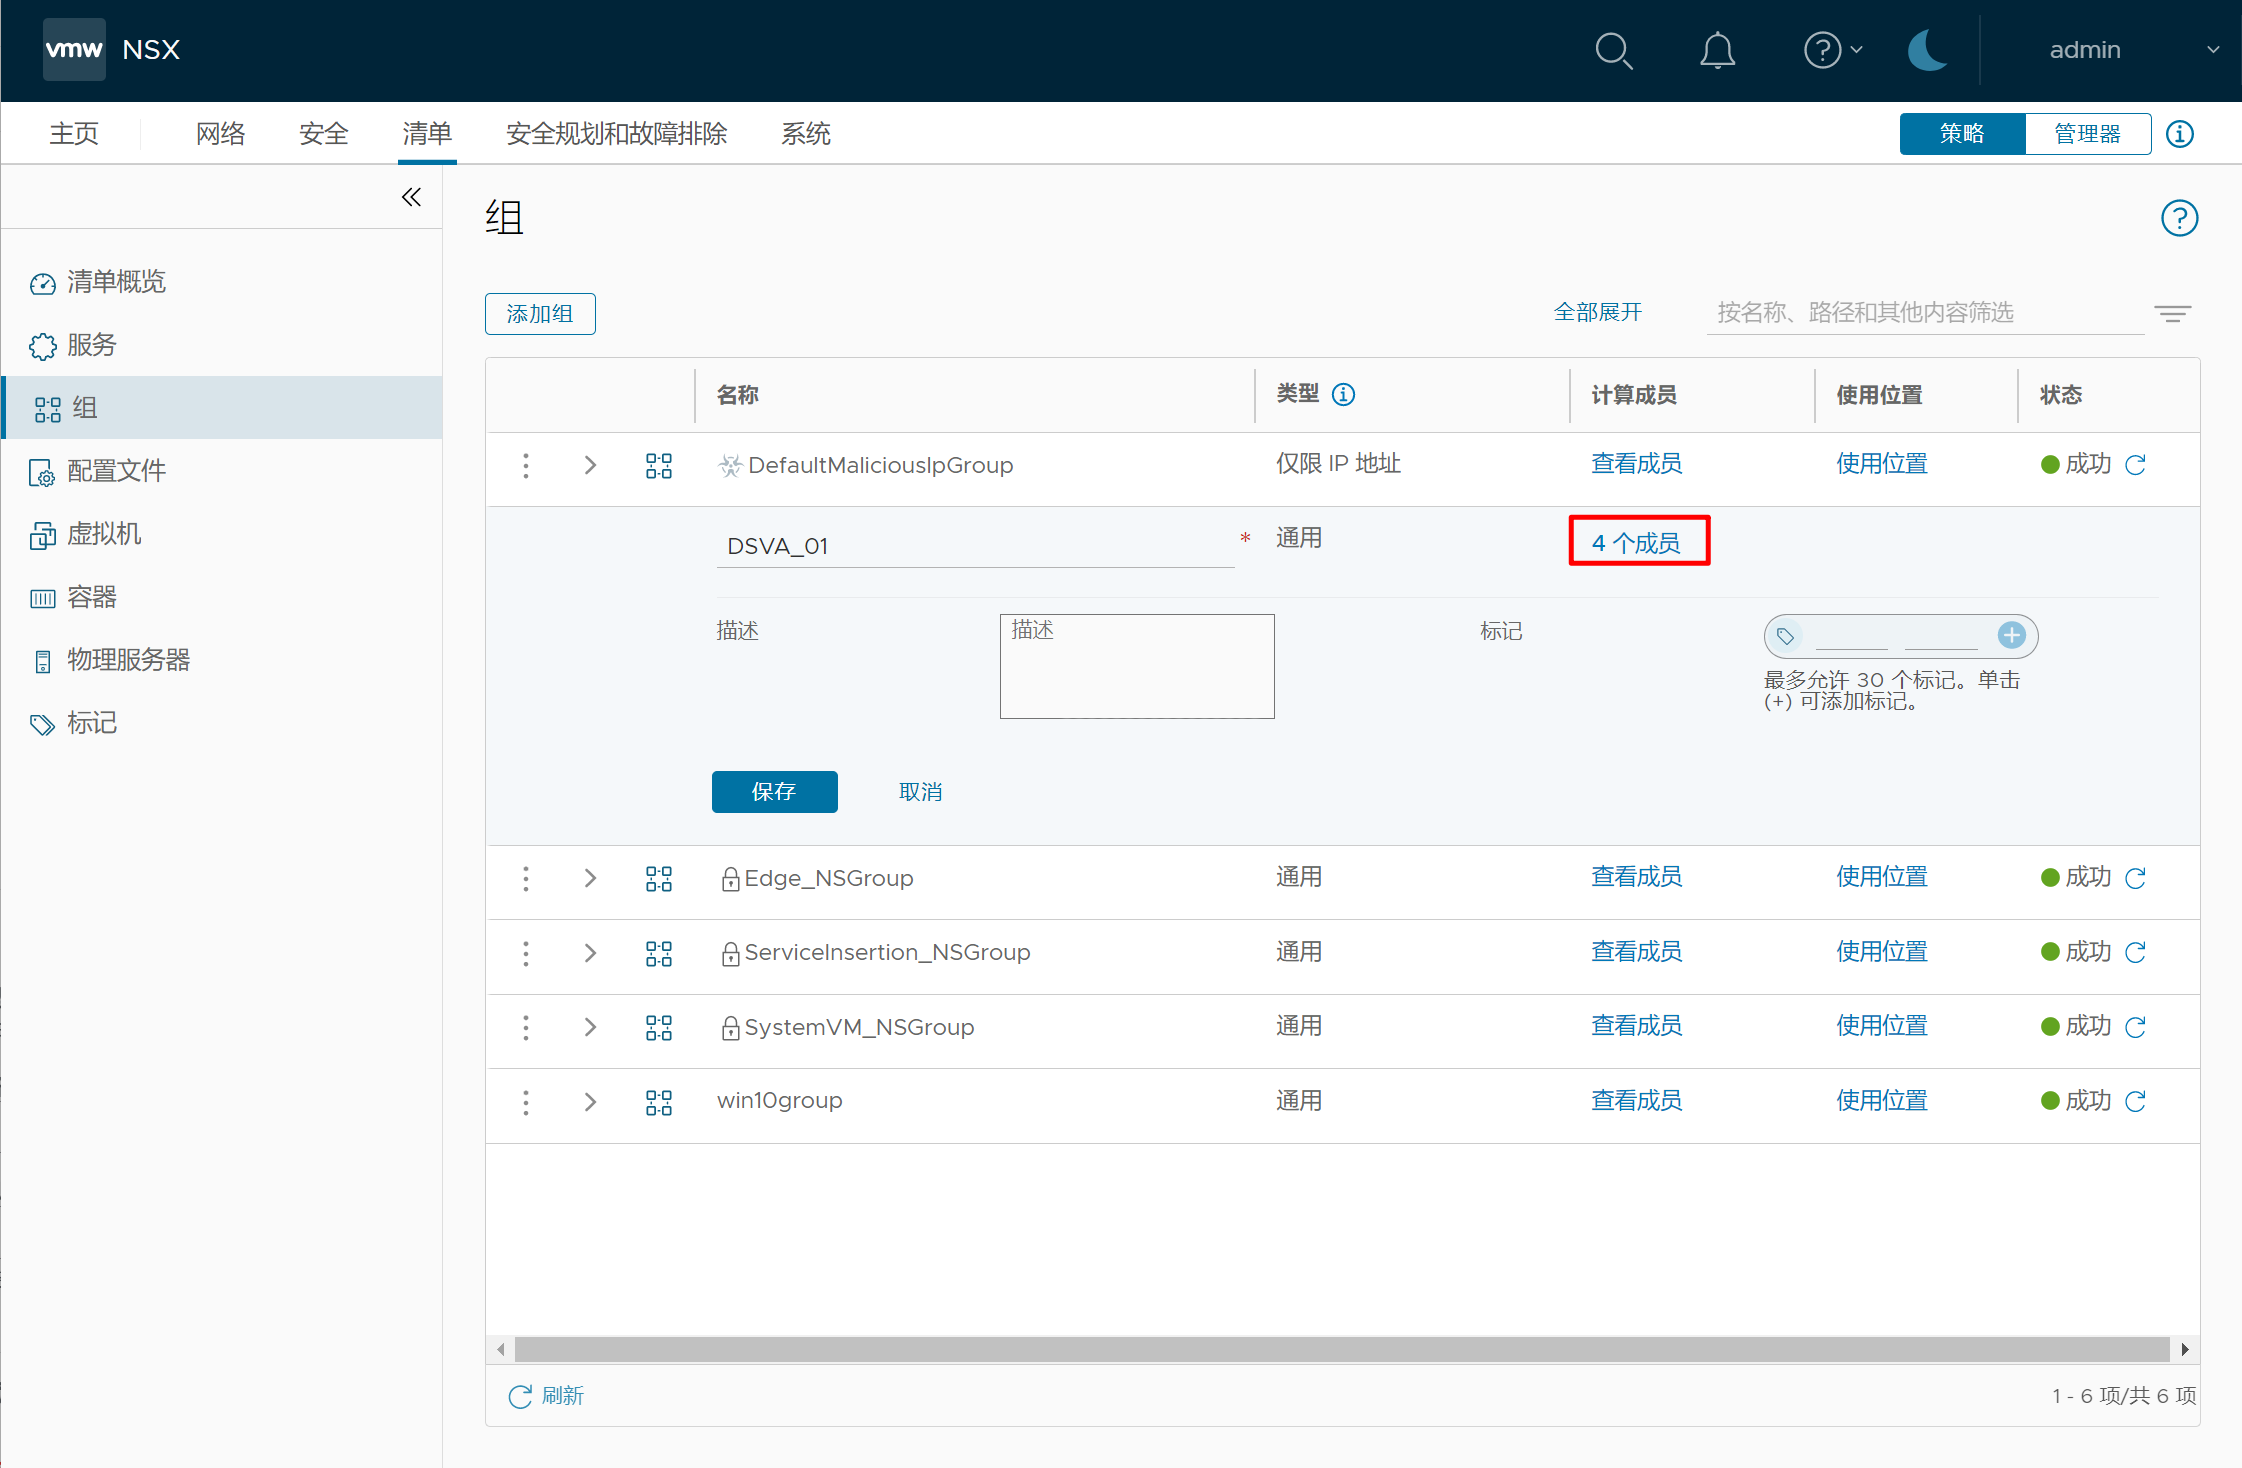Expand the DefaultMaliciousIpGroup row
The width and height of the screenshot is (2242, 1468).
[x=590, y=465]
